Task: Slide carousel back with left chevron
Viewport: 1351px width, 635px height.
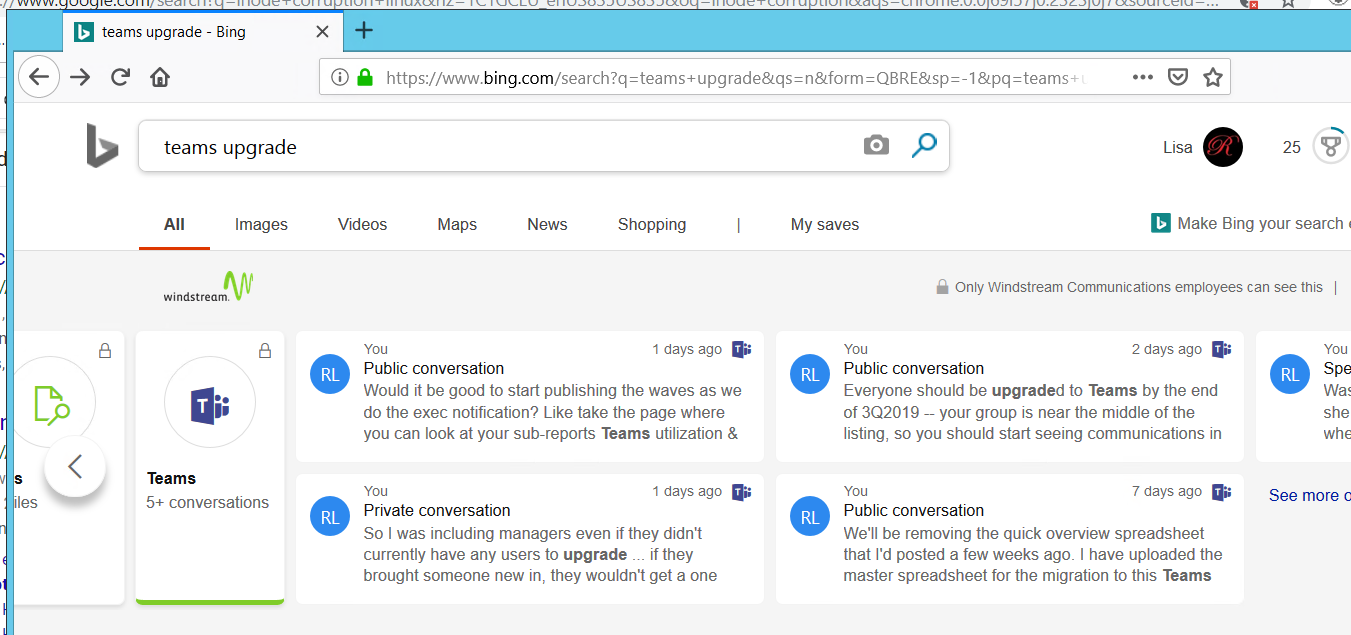Action: (x=75, y=466)
